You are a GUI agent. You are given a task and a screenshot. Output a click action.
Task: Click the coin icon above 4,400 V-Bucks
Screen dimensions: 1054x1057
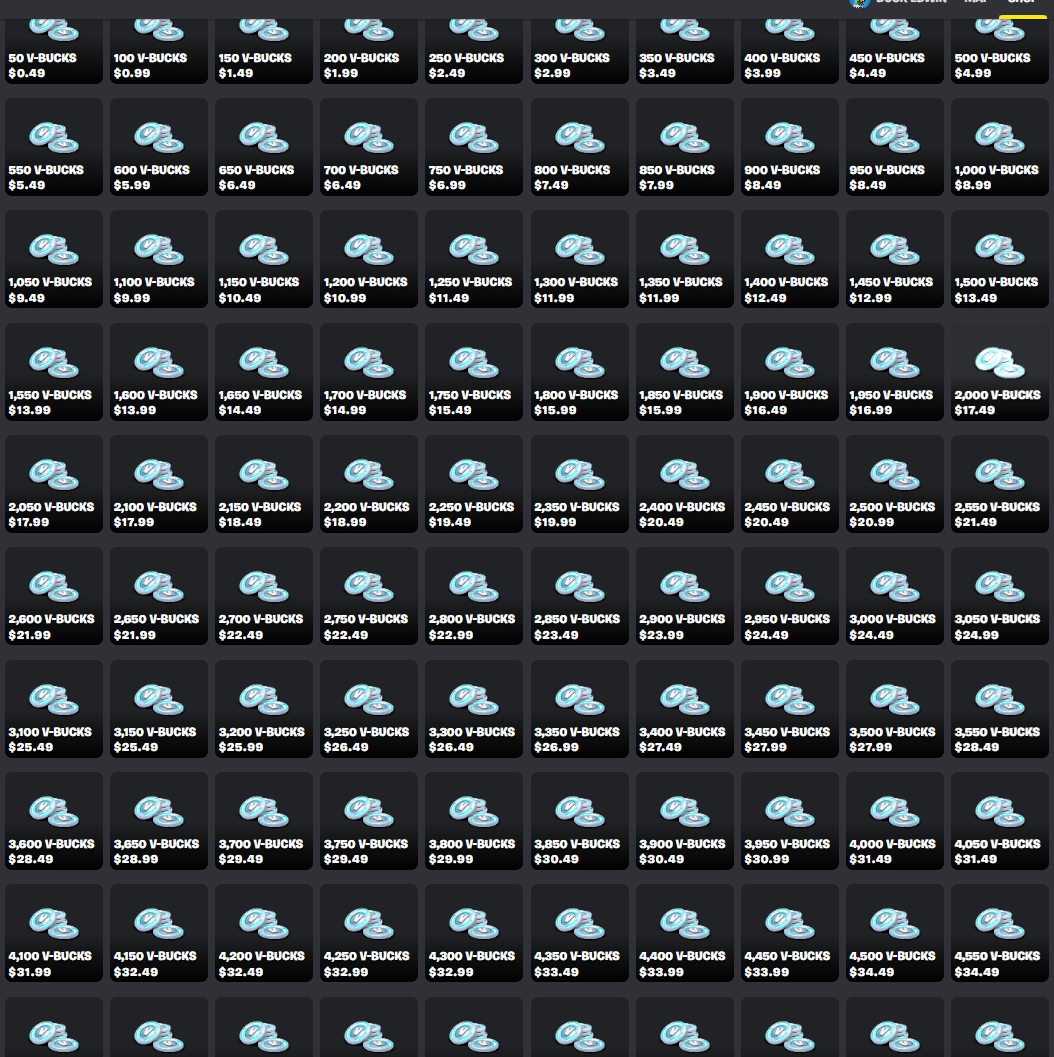point(684,924)
